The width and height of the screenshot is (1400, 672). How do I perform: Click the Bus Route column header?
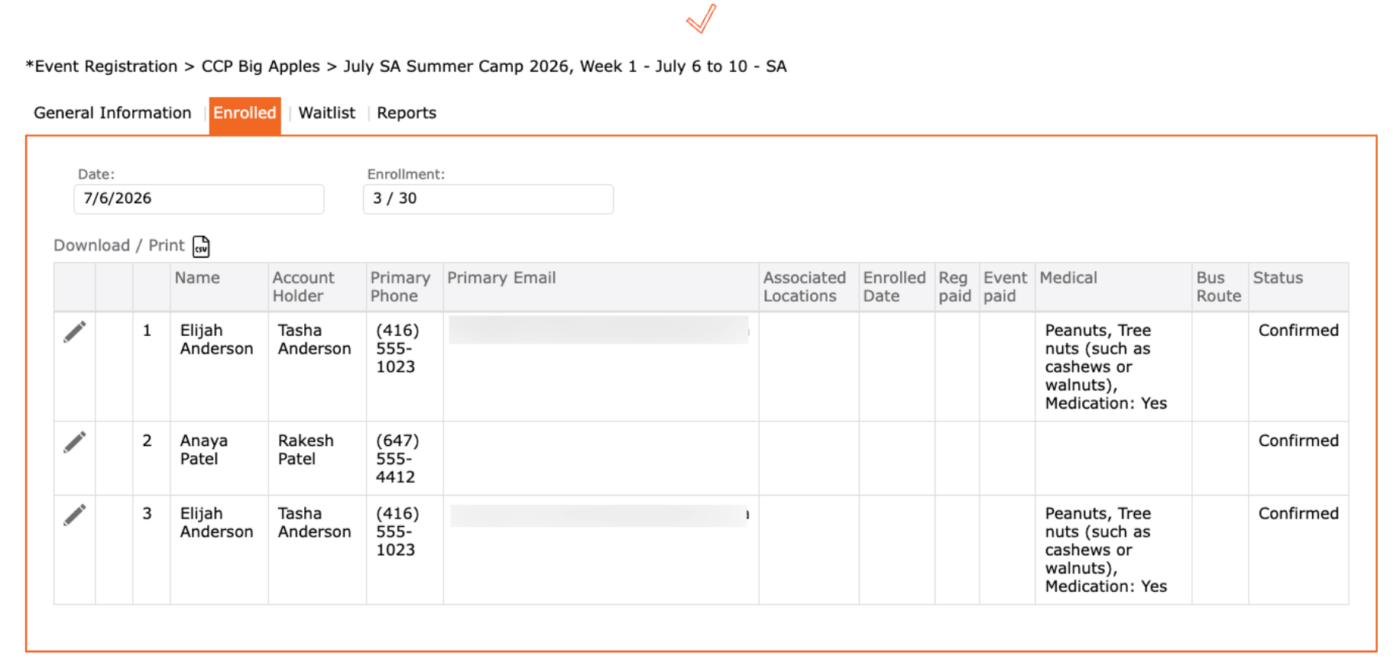[1218, 287]
